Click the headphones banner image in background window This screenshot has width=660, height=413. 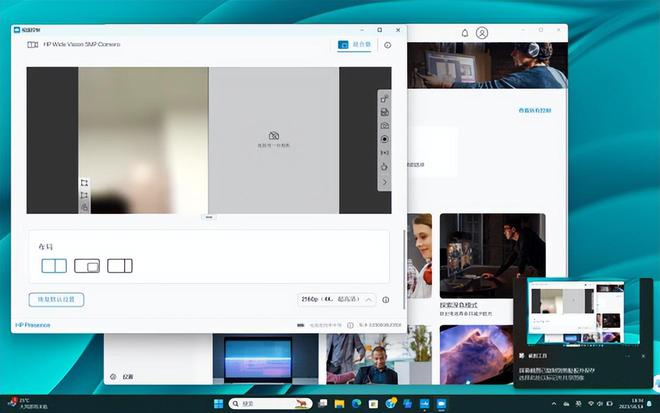tap(487, 65)
